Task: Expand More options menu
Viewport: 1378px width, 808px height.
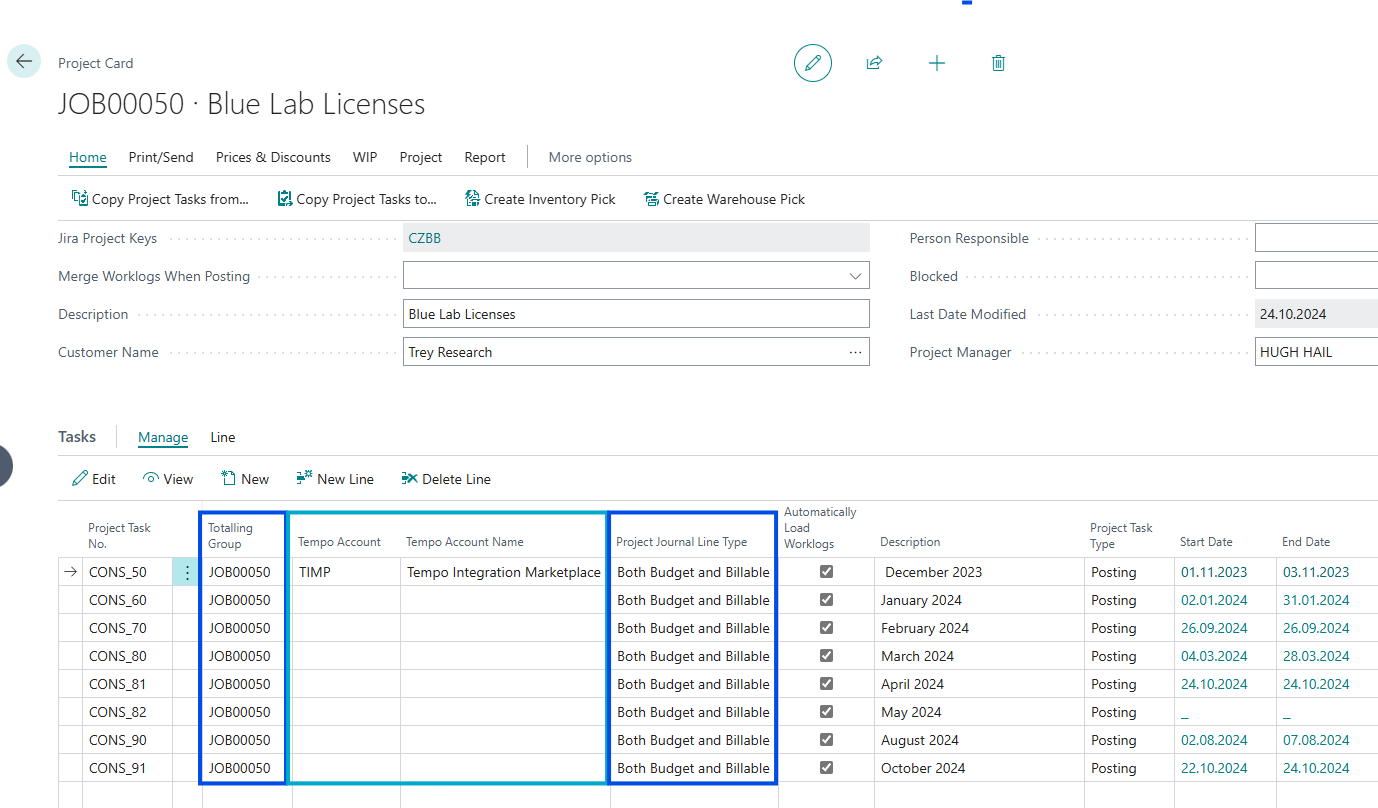Action: (590, 157)
